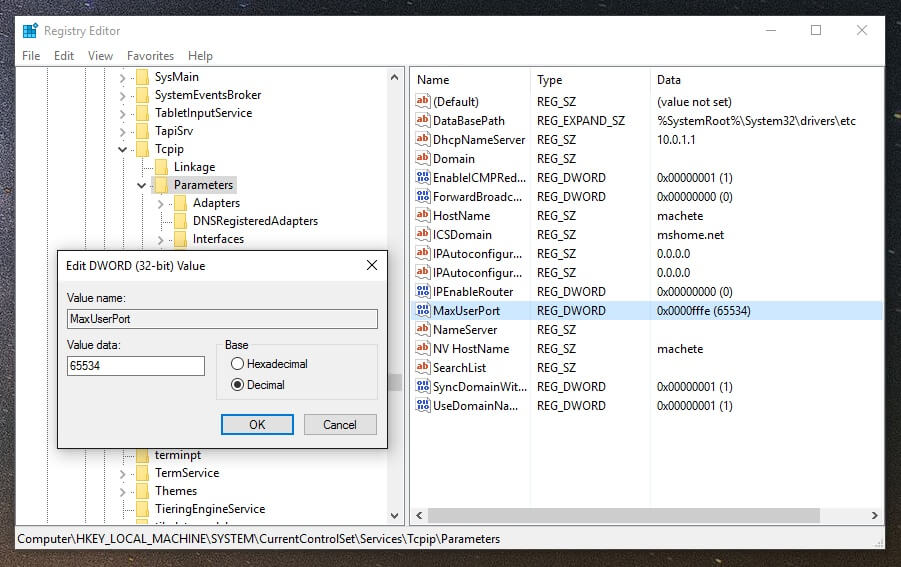Open the Help menu
This screenshot has width=901, height=567.
(x=200, y=56)
